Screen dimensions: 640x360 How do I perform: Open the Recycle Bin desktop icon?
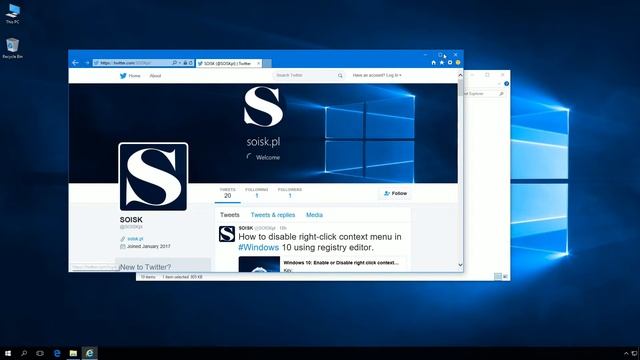tap(13, 48)
